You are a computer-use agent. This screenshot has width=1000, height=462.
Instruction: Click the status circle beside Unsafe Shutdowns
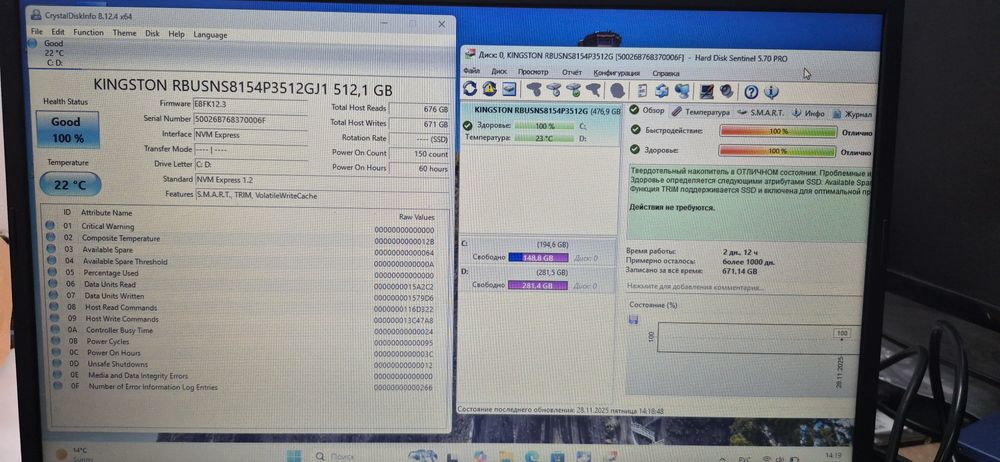point(56,363)
